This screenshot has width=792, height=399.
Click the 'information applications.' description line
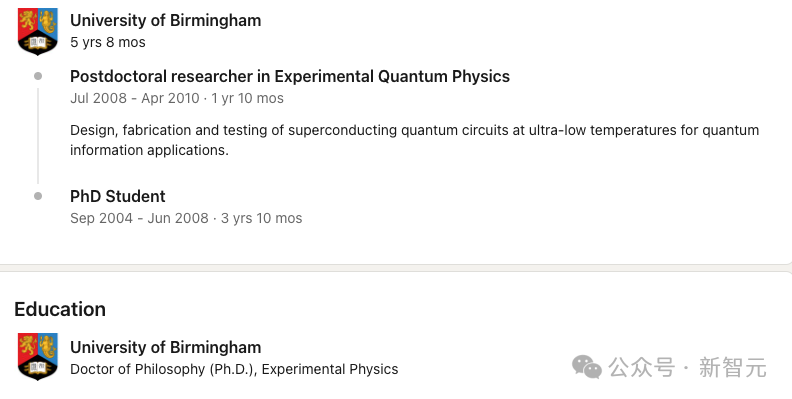150,151
